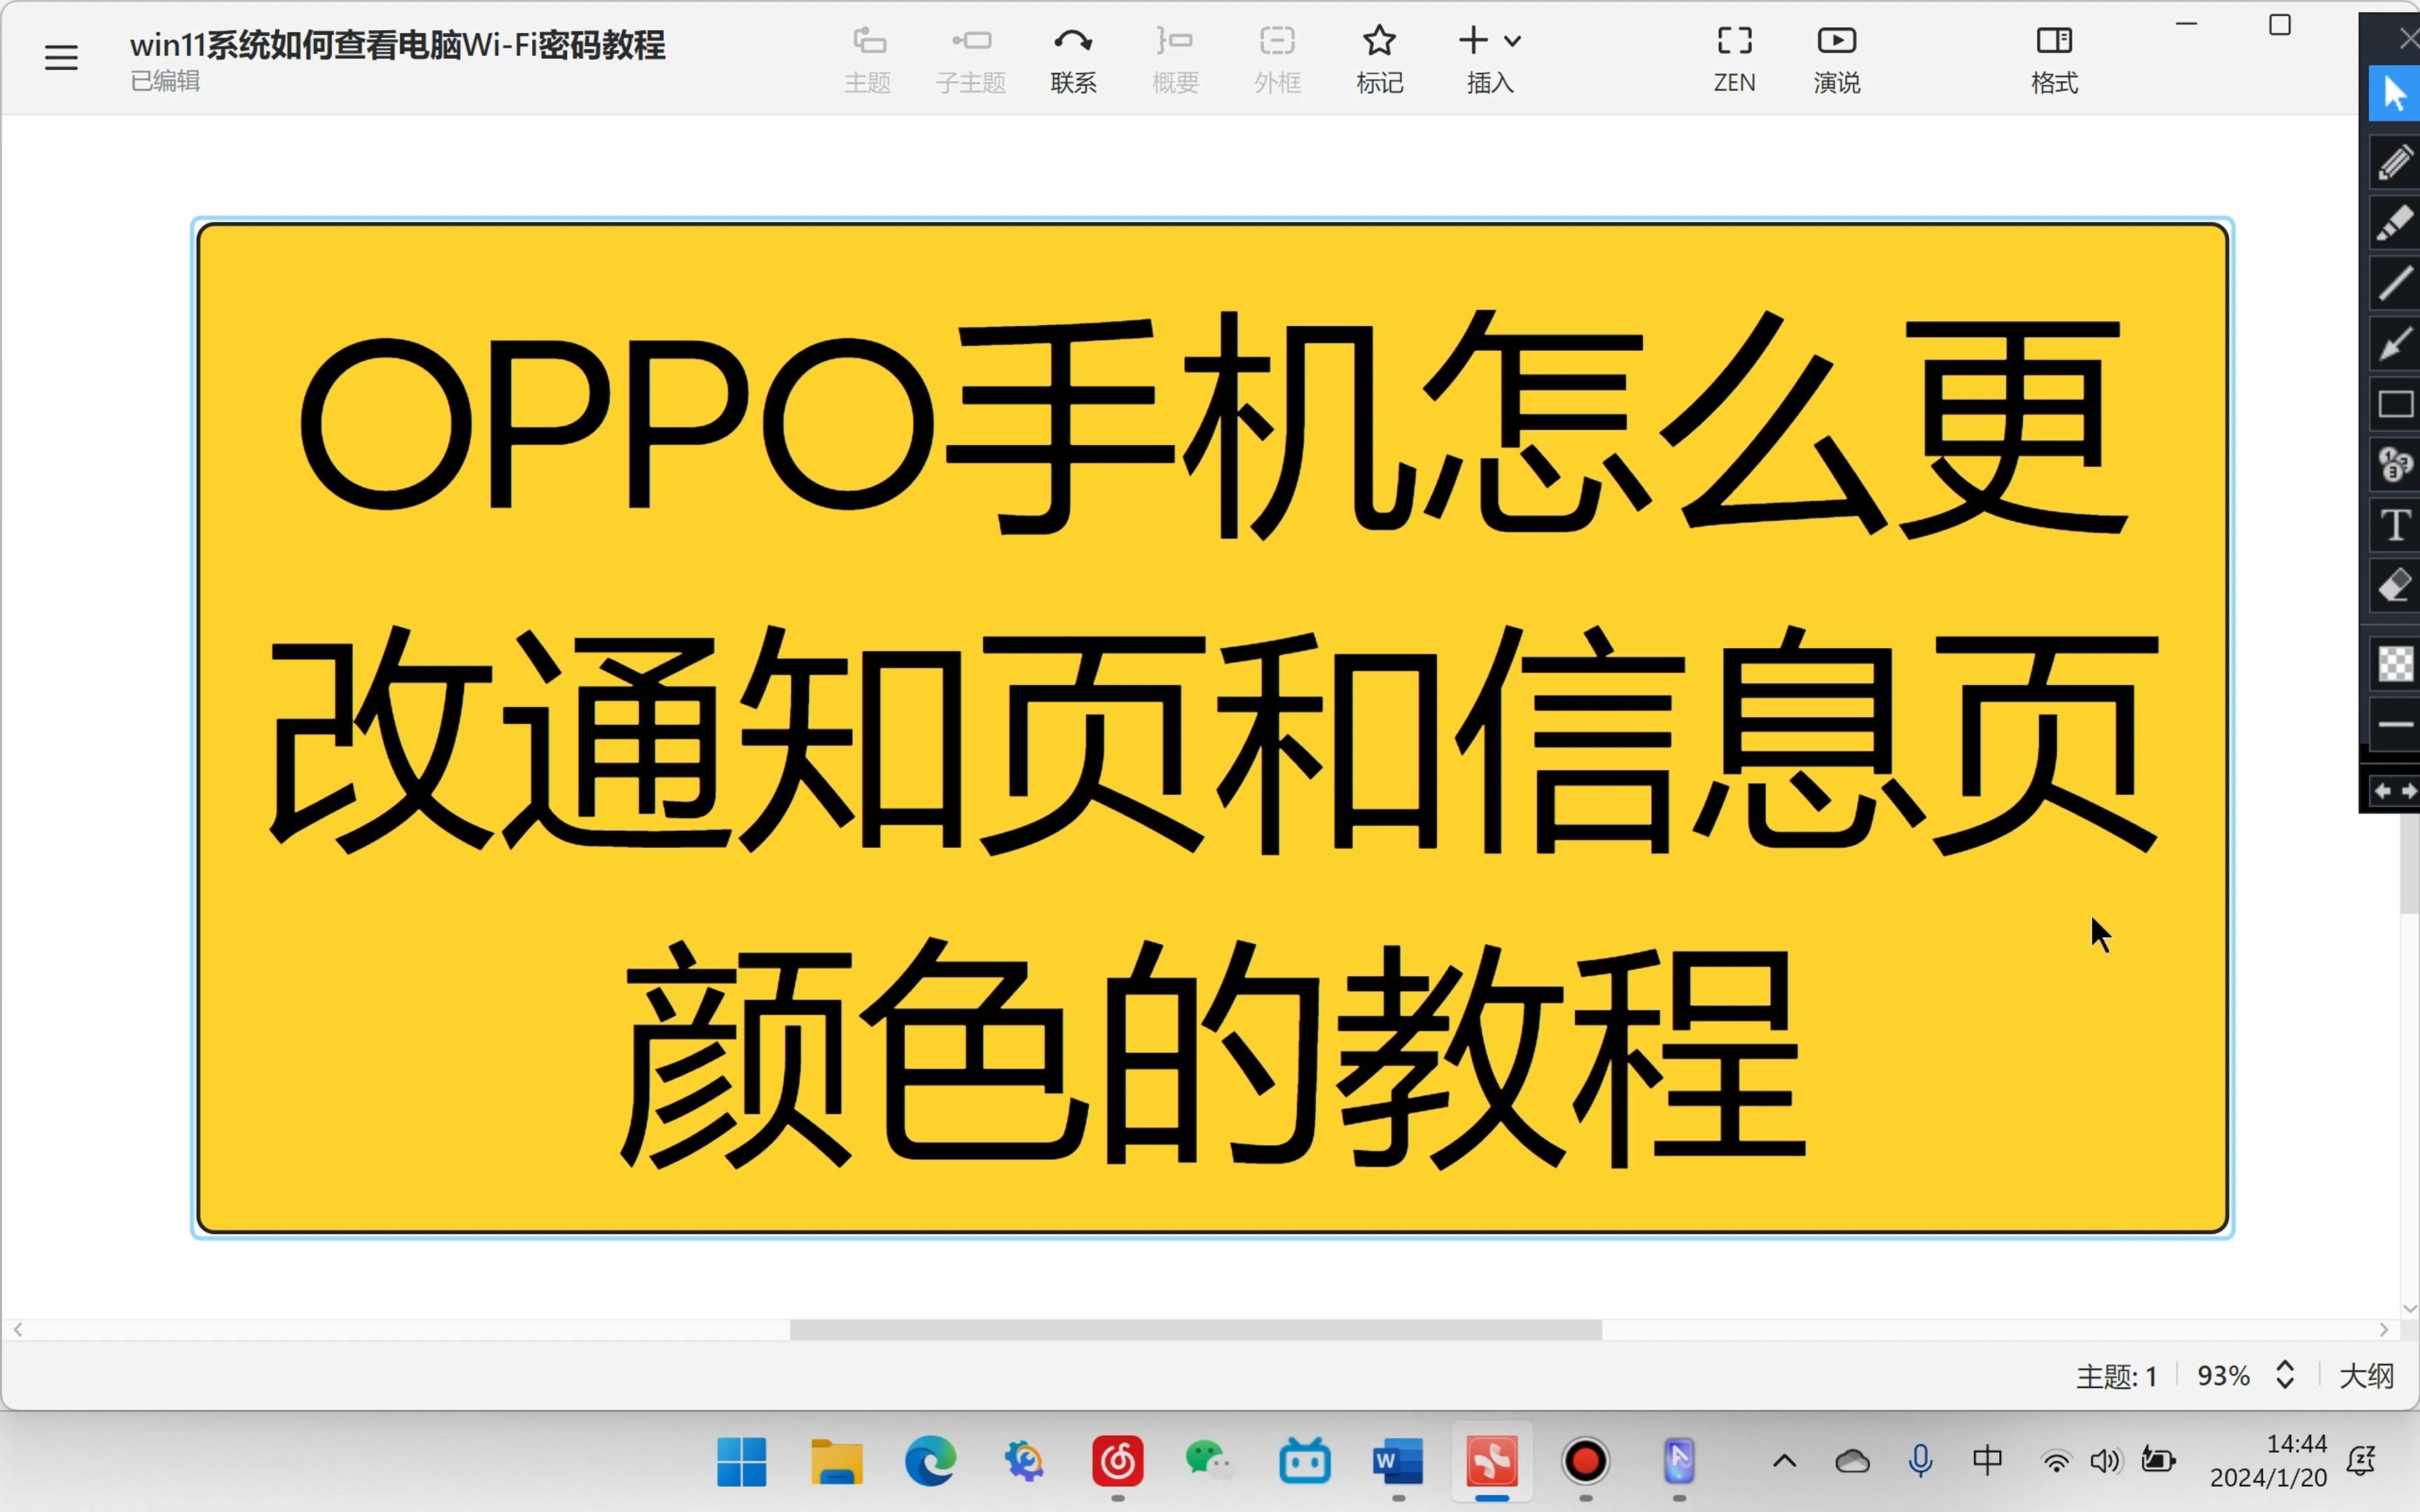Select the cursor pointer annotation tool

[2395, 93]
